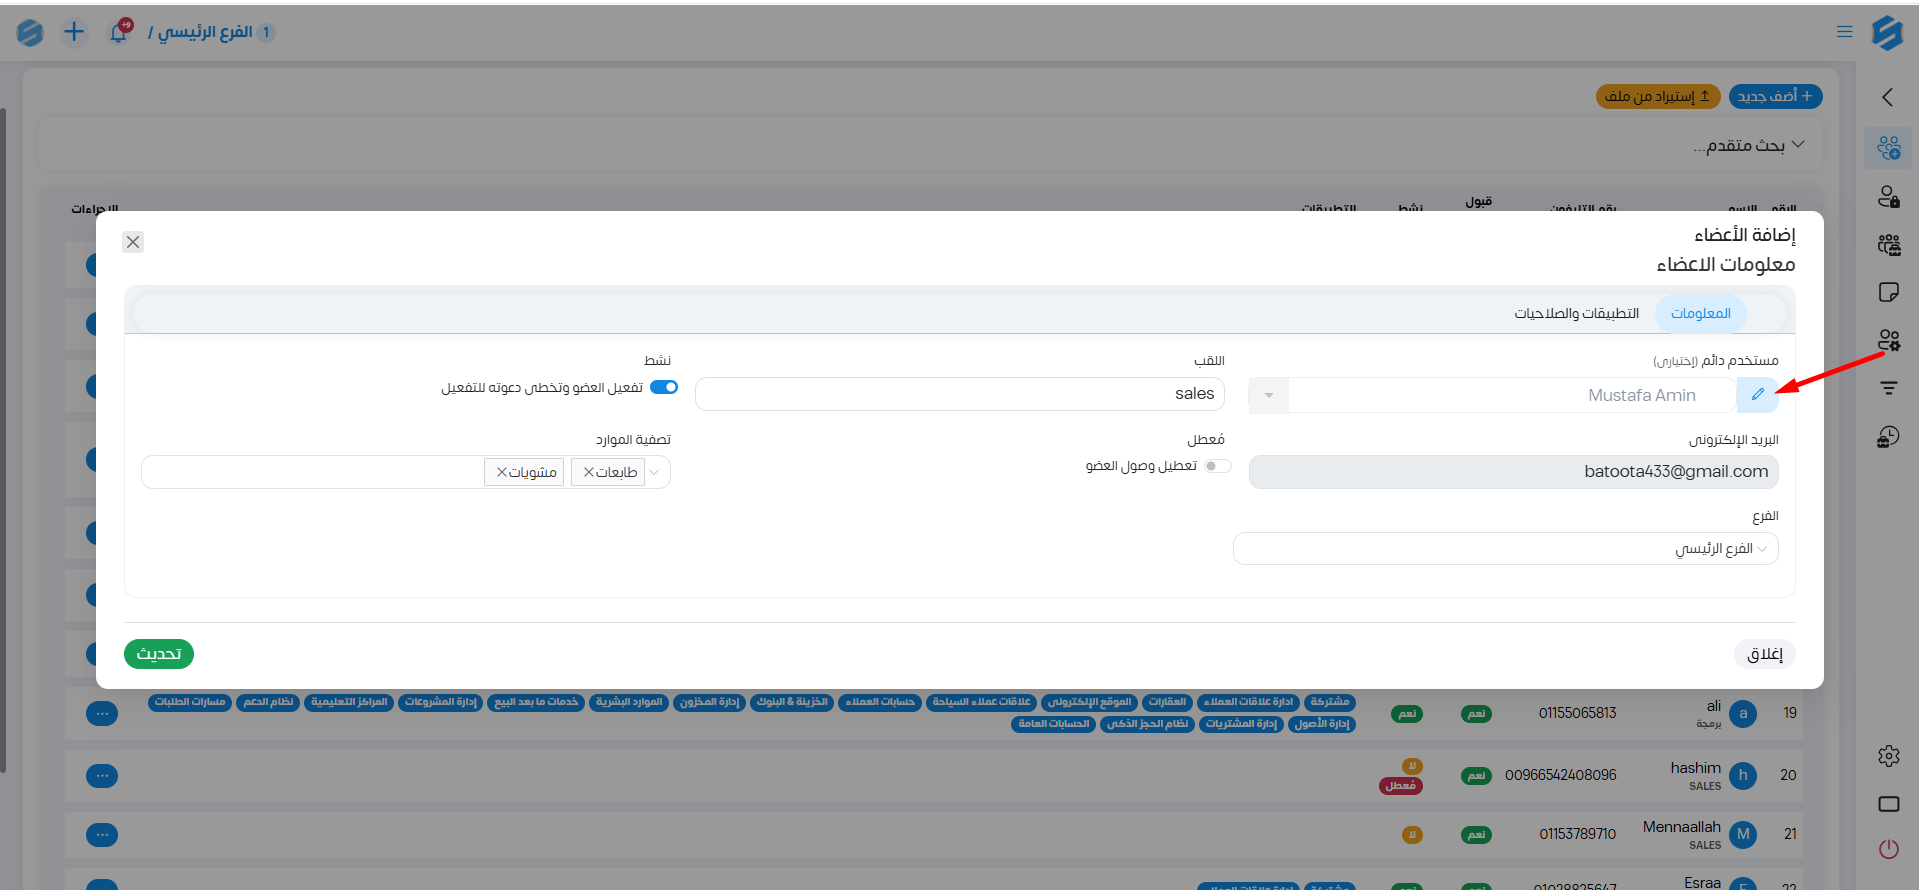
Task: Click the back arrow in sidebar
Action: [1888, 97]
